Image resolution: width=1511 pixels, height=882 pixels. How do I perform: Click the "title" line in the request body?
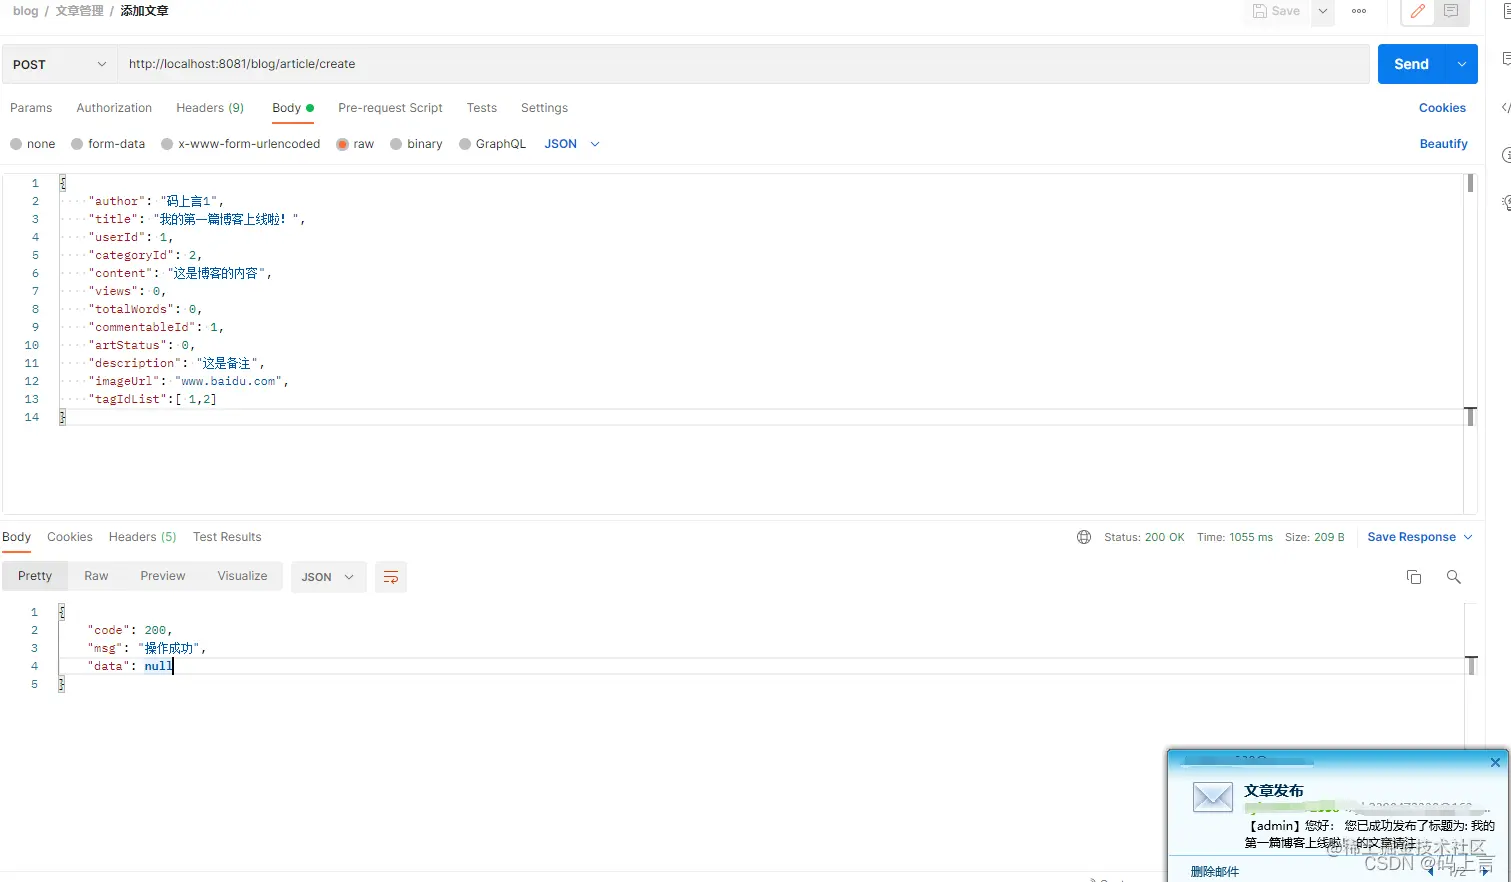[x=196, y=219]
